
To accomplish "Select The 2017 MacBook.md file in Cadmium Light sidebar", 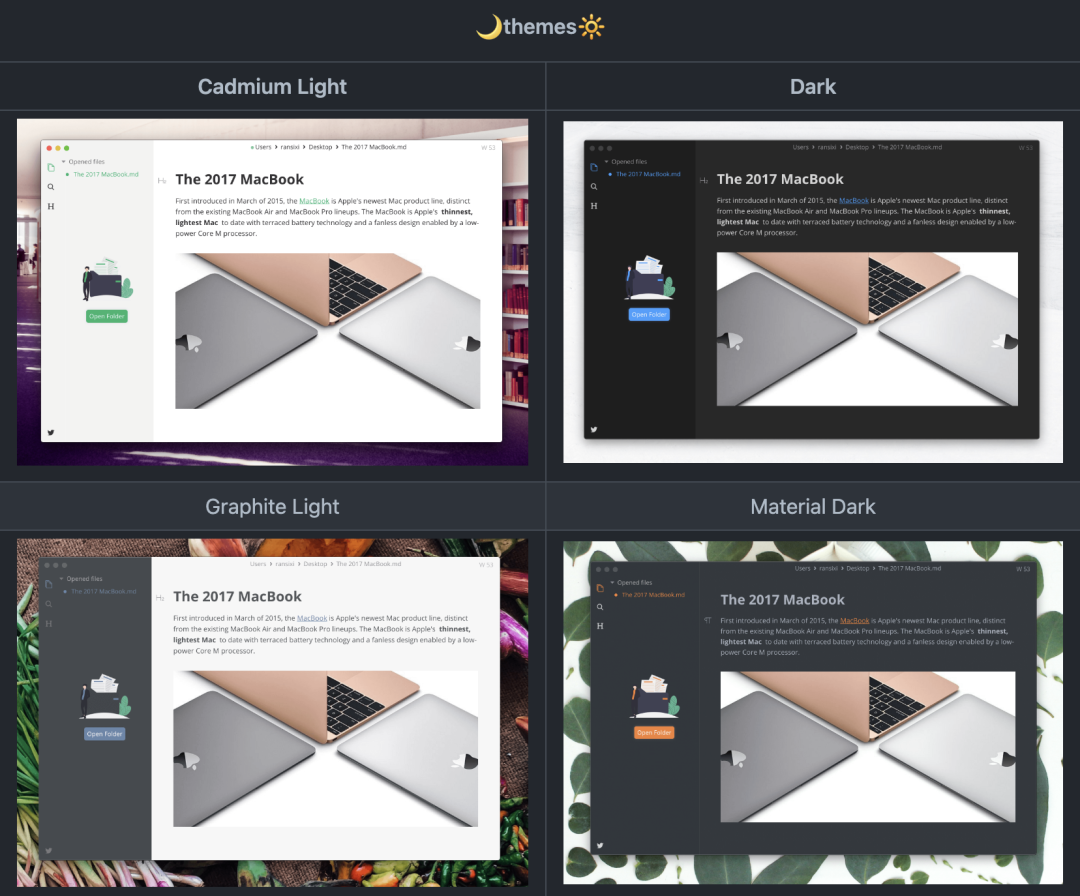I will [x=106, y=174].
